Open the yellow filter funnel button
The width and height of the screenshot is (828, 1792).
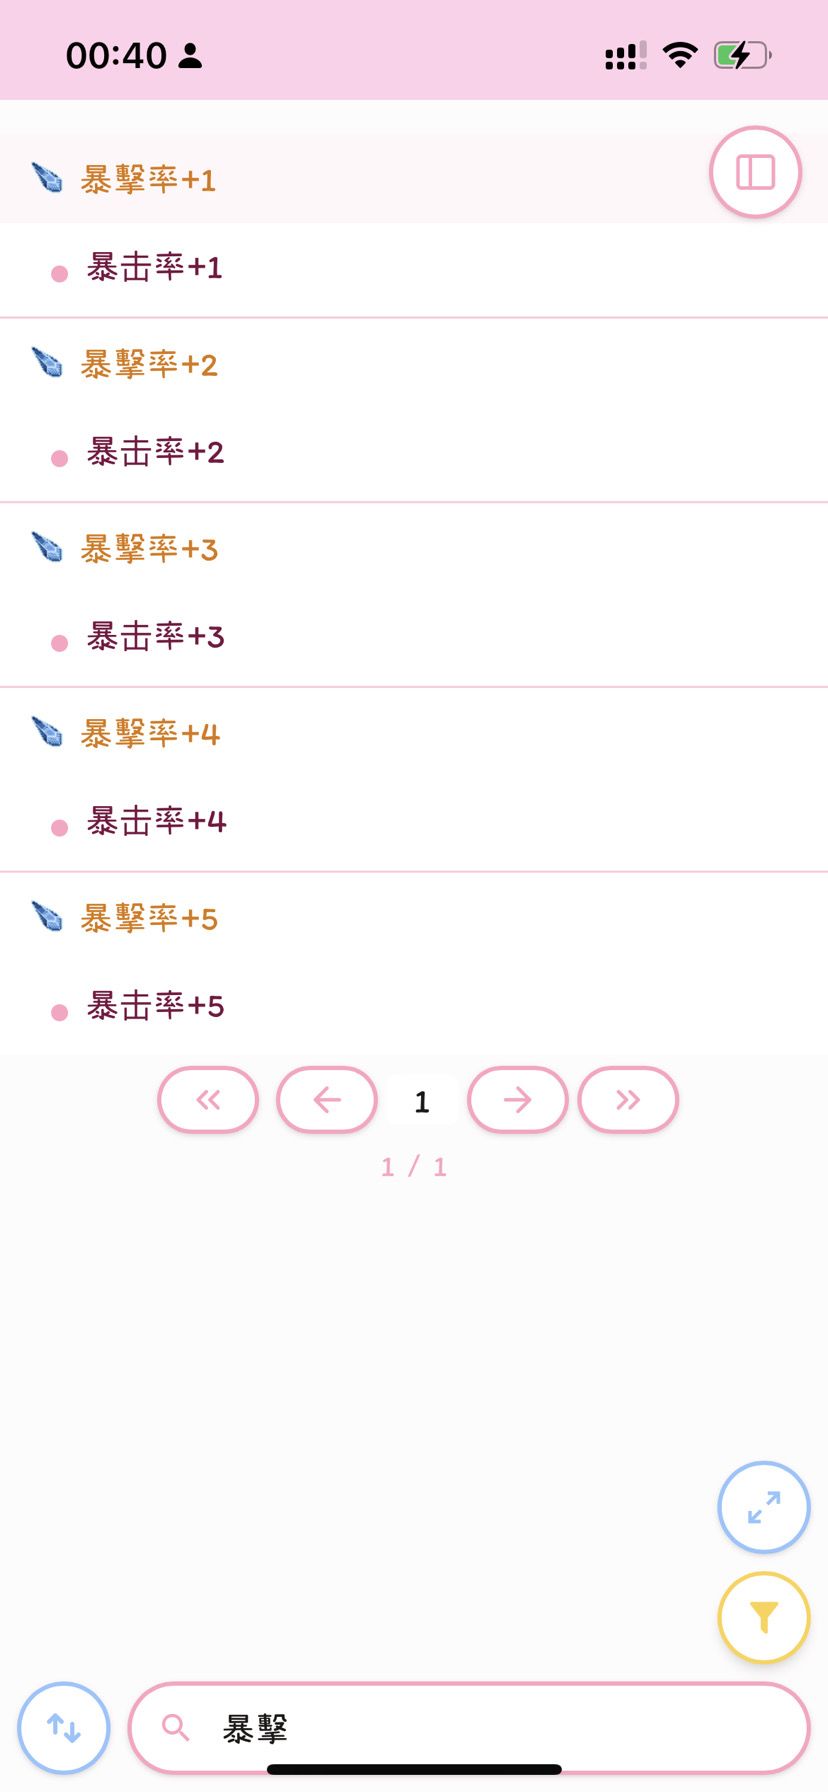pyautogui.click(x=764, y=1617)
